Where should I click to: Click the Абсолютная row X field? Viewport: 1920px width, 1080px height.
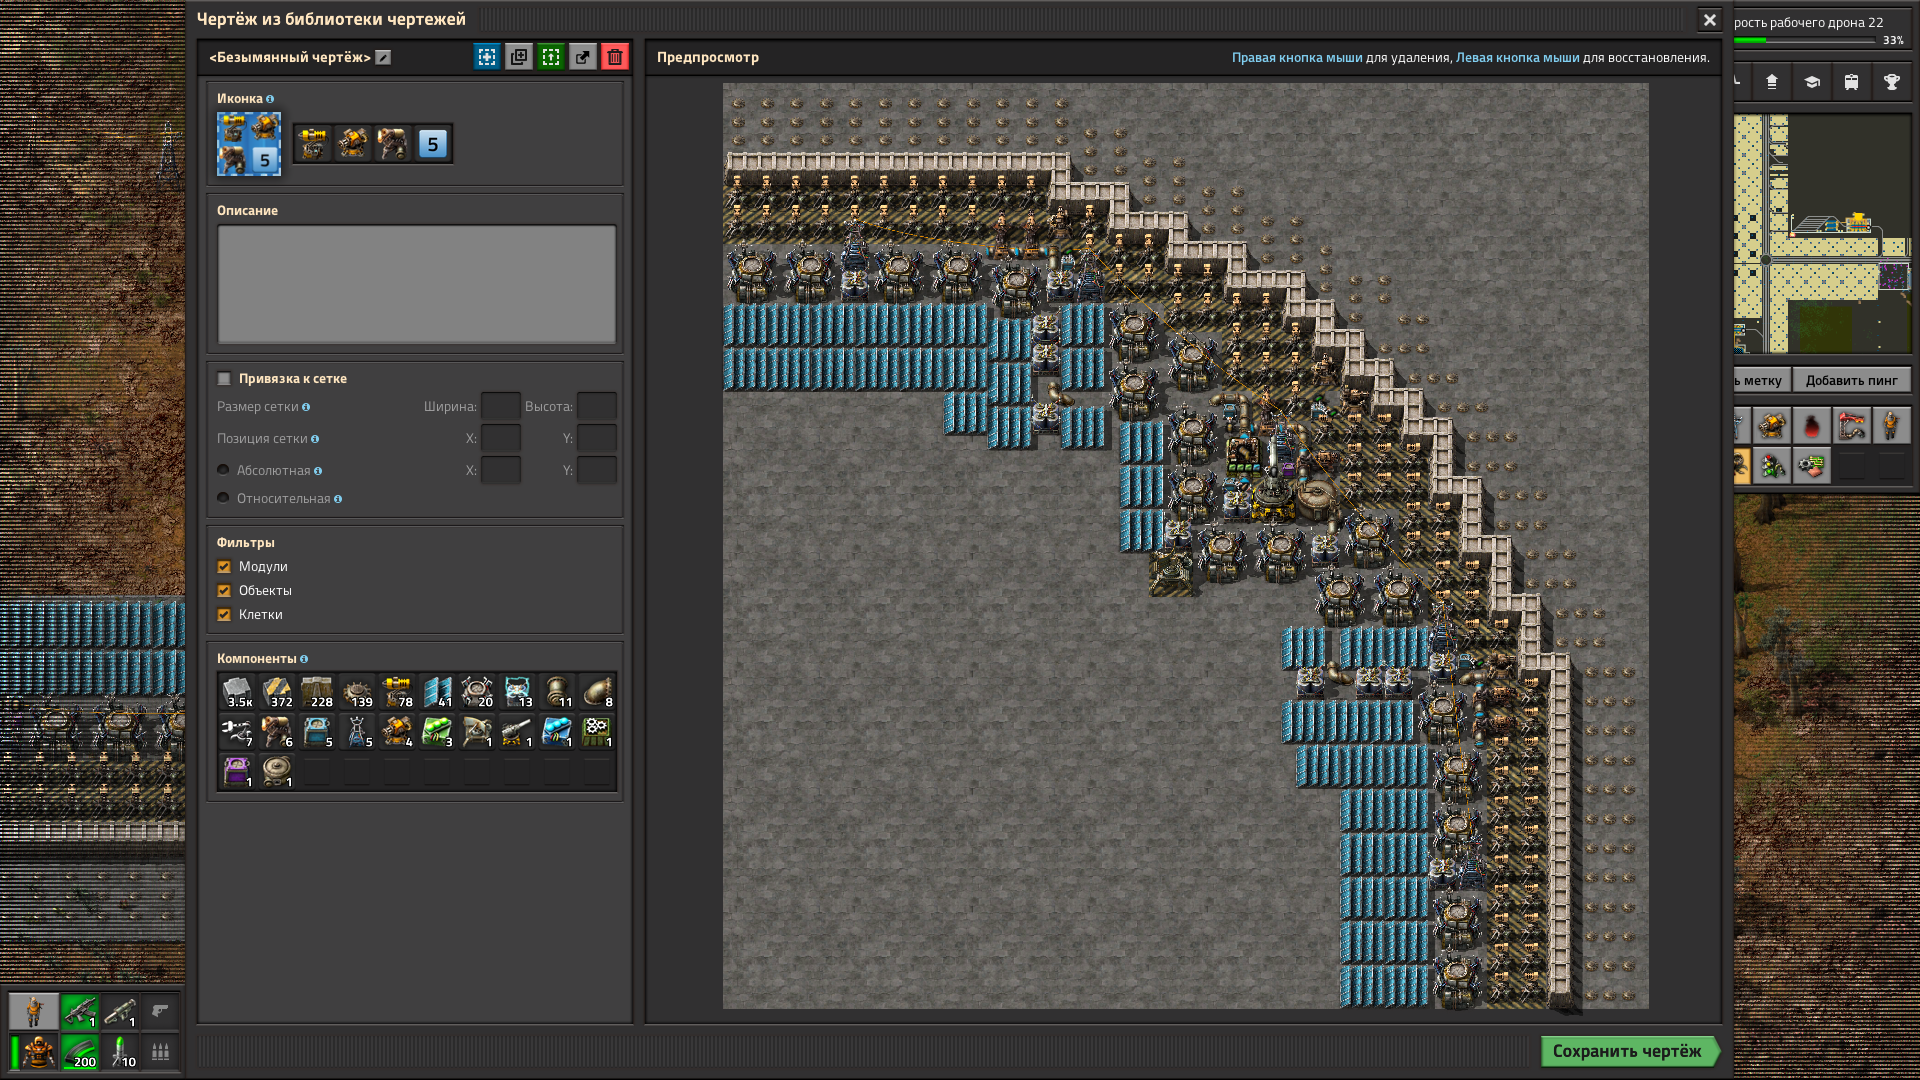click(x=501, y=471)
